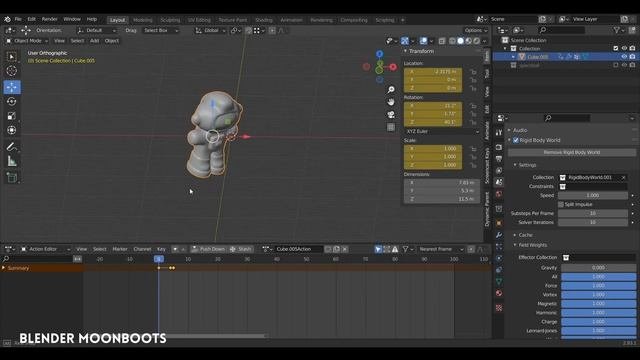Select the Scale tool in toolbar

pyautogui.click(x=12, y=116)
